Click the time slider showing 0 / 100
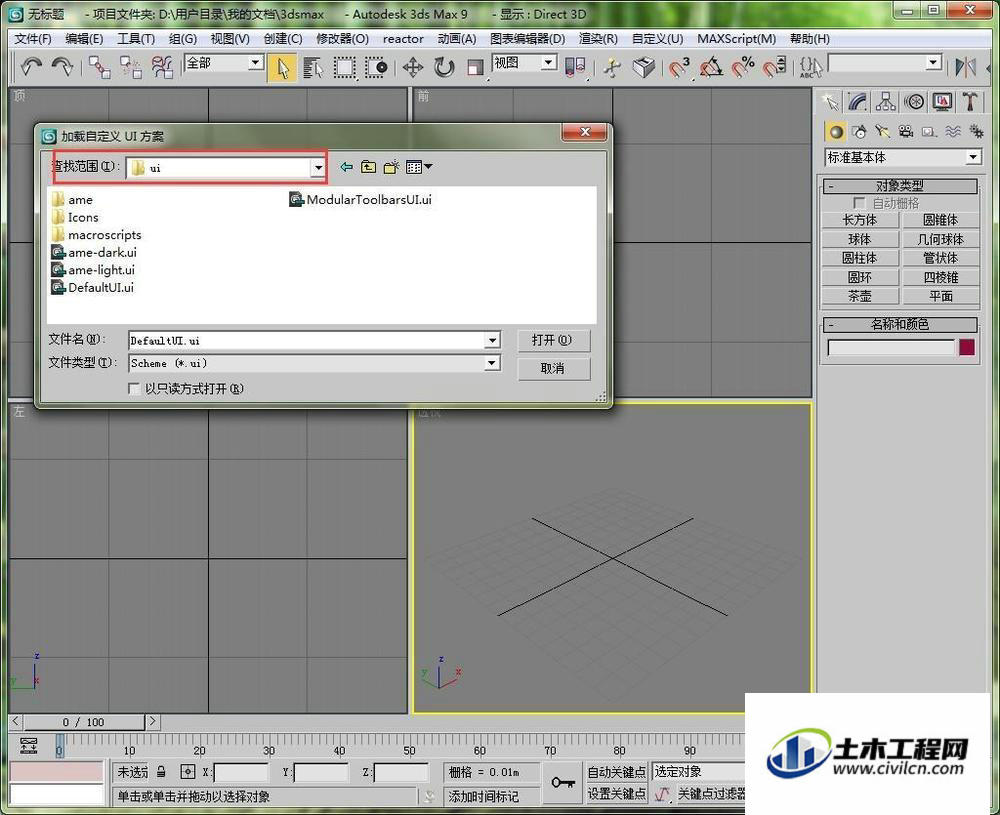The height and width of the screenshot is (815, 1000). pos(84,722)
